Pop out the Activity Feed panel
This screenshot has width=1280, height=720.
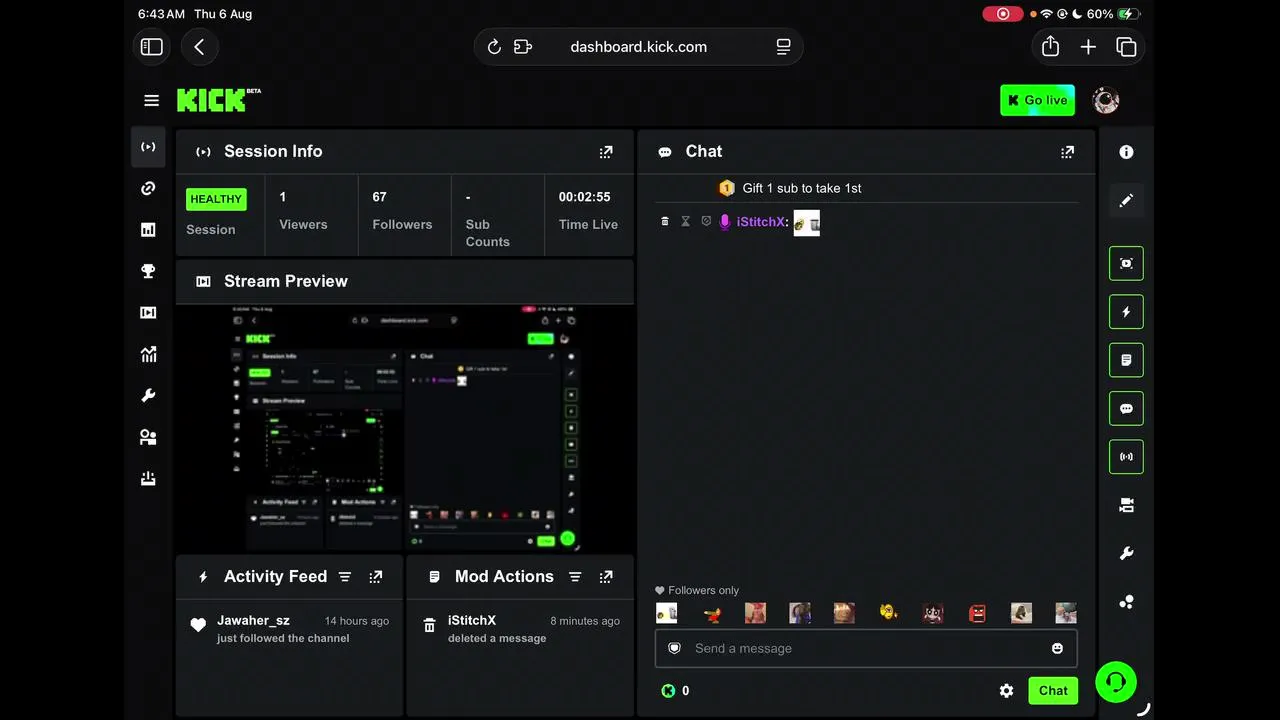point(376,577)
